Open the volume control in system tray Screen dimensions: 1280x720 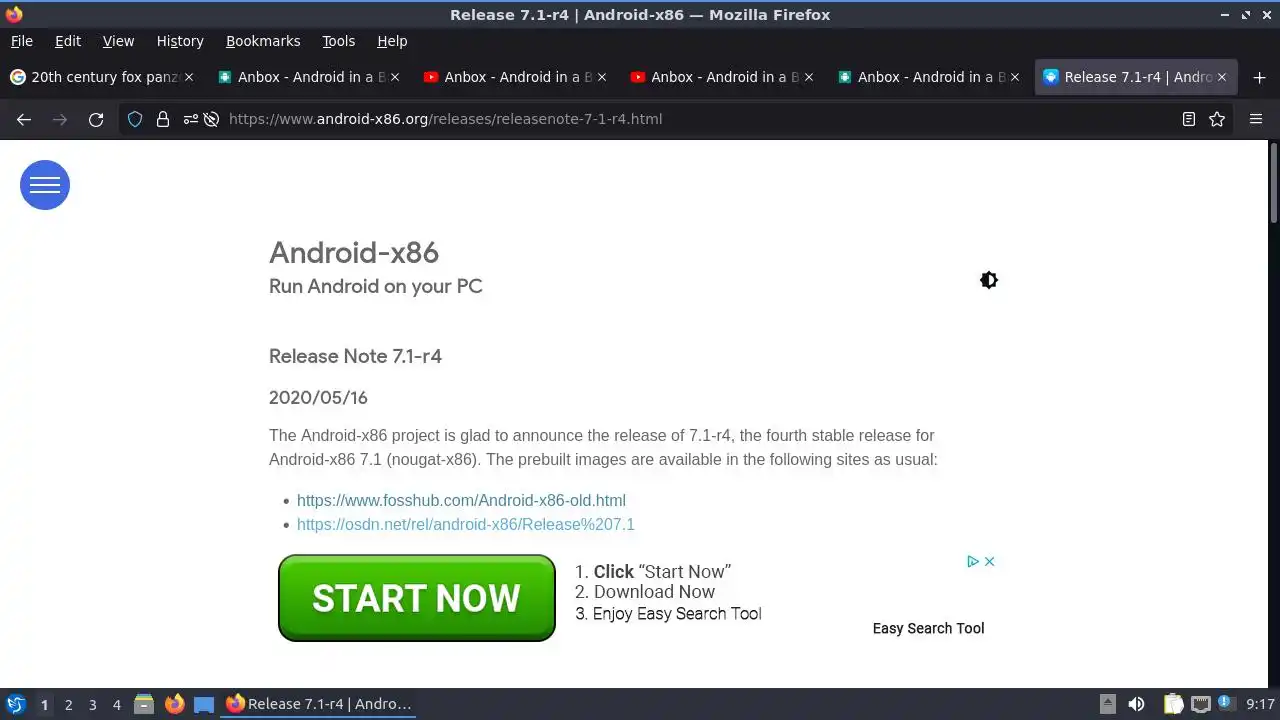coord(1136,704)
